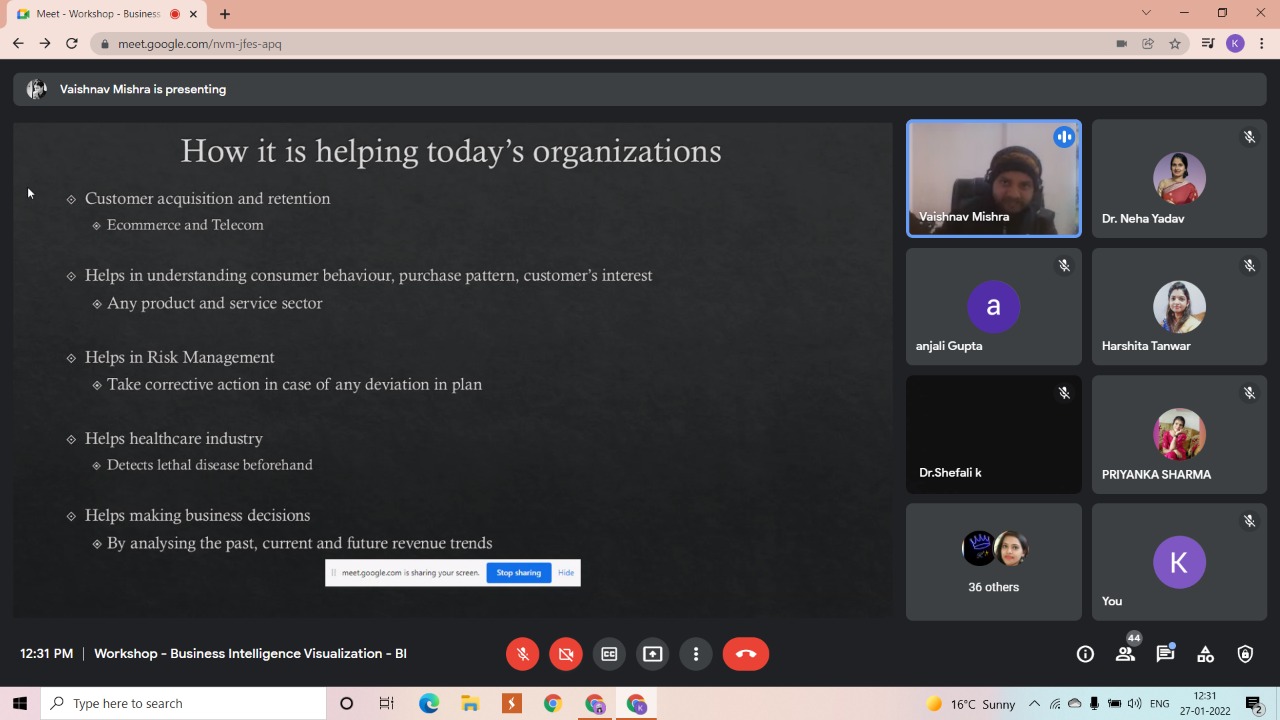Click the Stop sharing button
1280x720 pixels.
(x=518, y=573)
